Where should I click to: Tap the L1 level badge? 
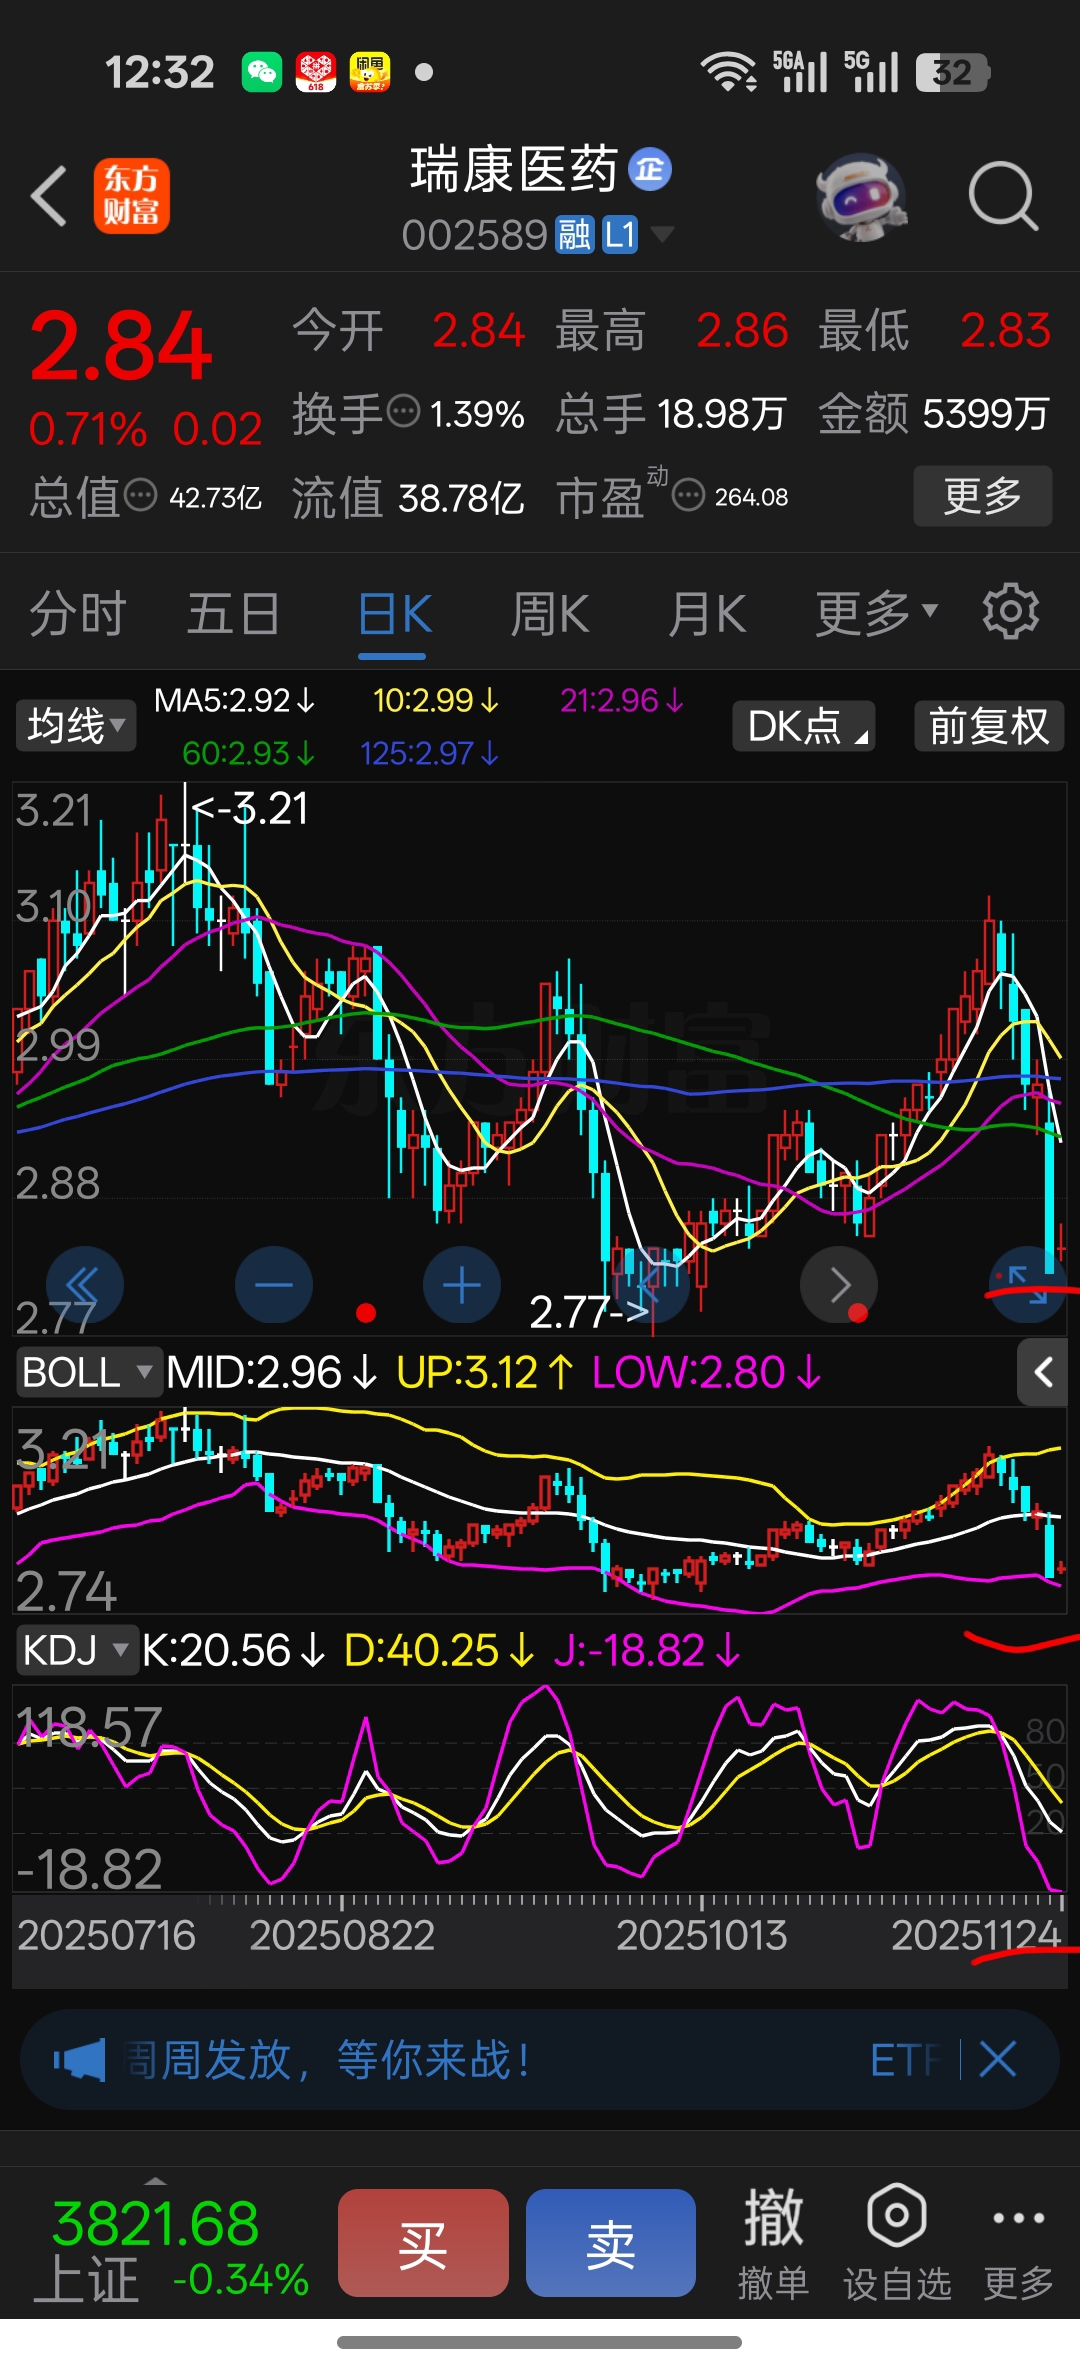point(620,236)
